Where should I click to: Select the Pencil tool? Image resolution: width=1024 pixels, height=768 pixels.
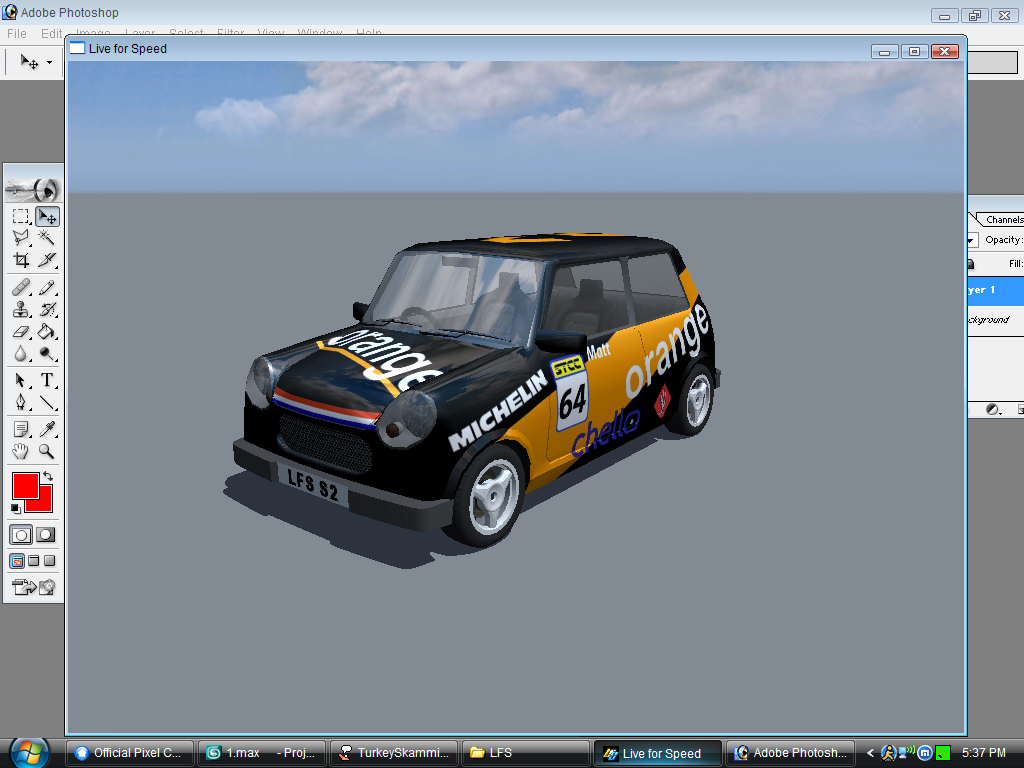coord(47,287)
